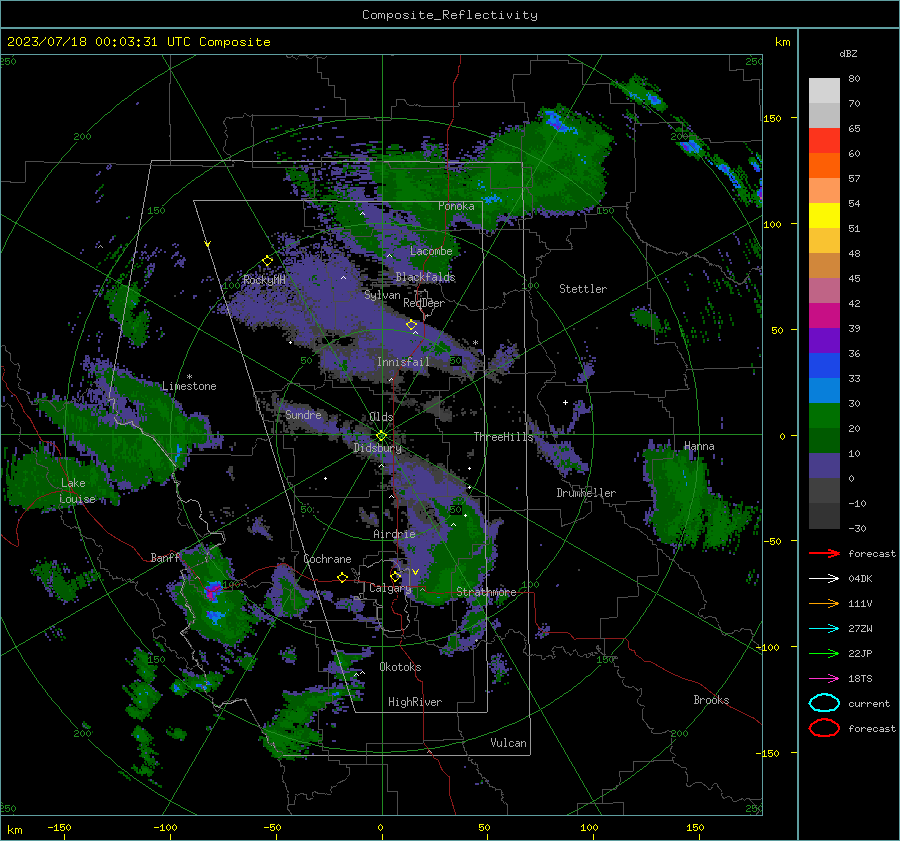
Task: Pick the light gray swatch between 80 and 70
Action: click(824, 91)
